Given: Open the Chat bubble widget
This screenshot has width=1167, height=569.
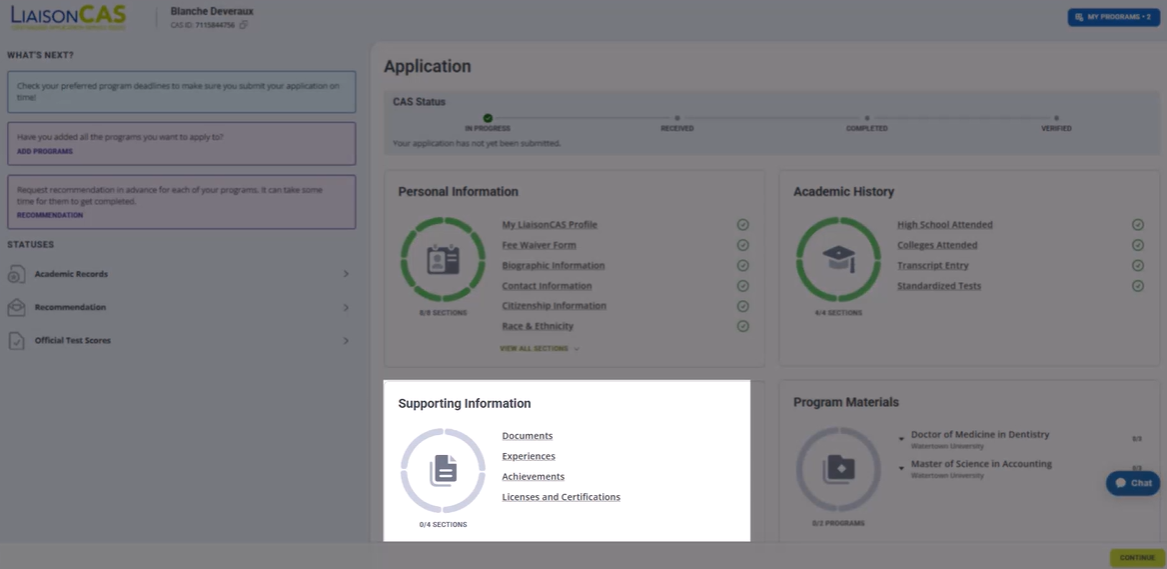Looking at the screenshot, I should [1133, 483].
